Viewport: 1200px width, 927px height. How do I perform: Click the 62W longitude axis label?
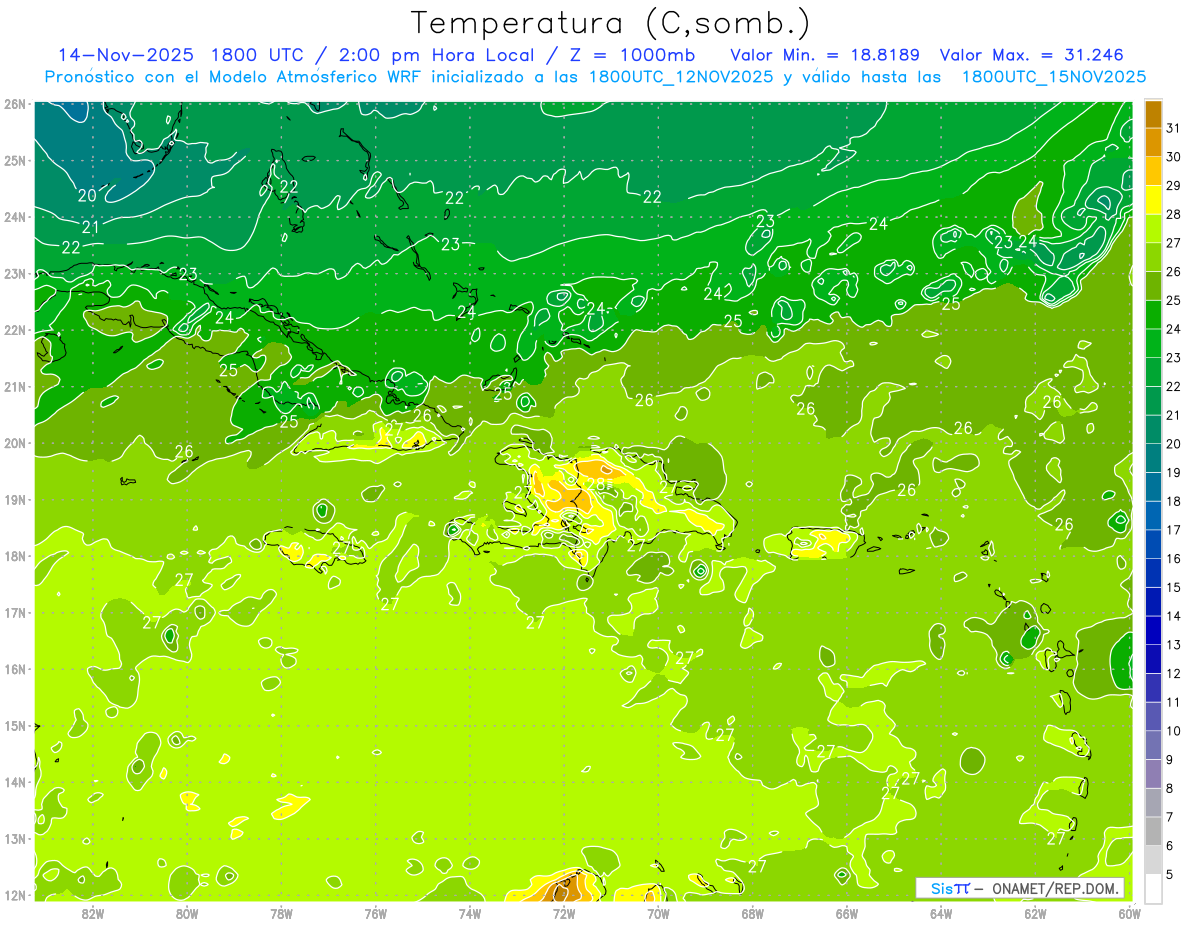pyautogui.click(x=1035, y=913)
